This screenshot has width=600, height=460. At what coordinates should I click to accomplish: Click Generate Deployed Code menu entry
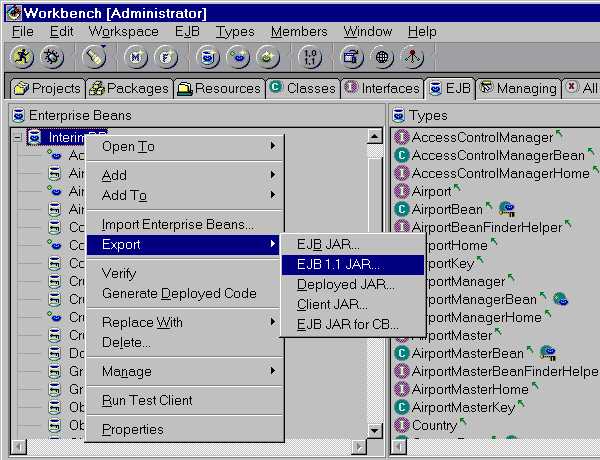[x=179, y=293]
